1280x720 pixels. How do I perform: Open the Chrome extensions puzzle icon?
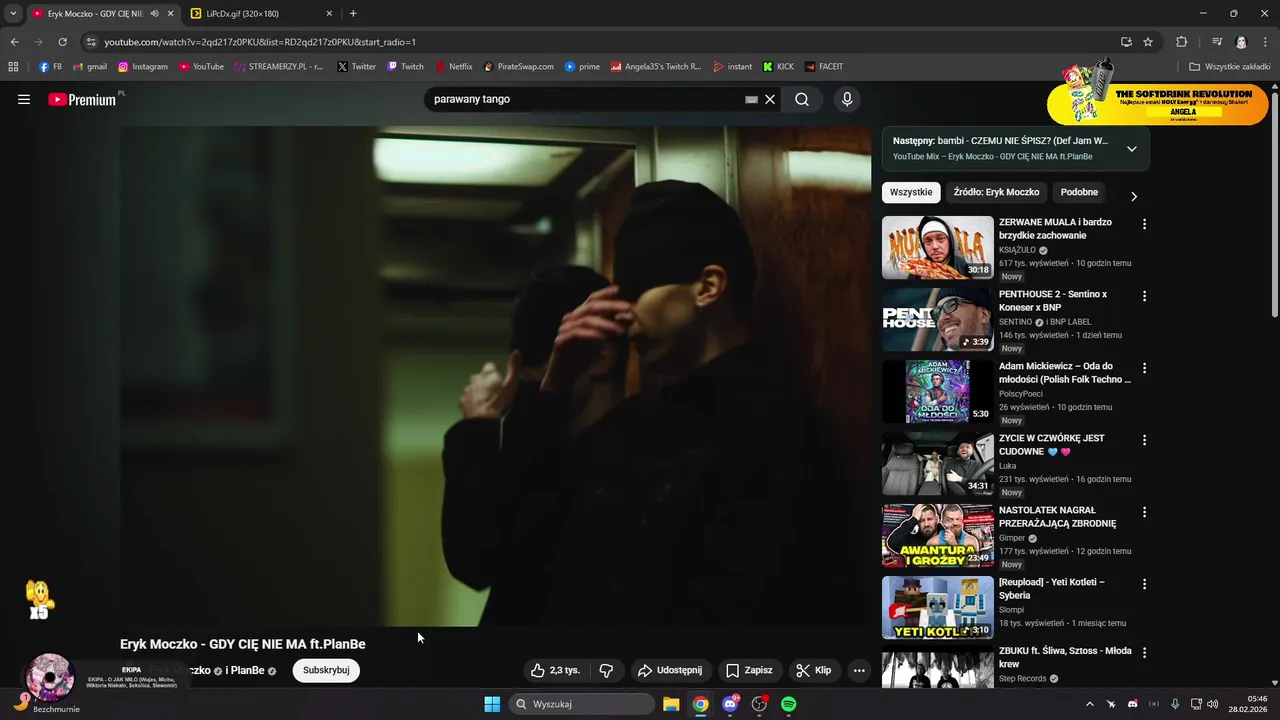point(1181,42)
